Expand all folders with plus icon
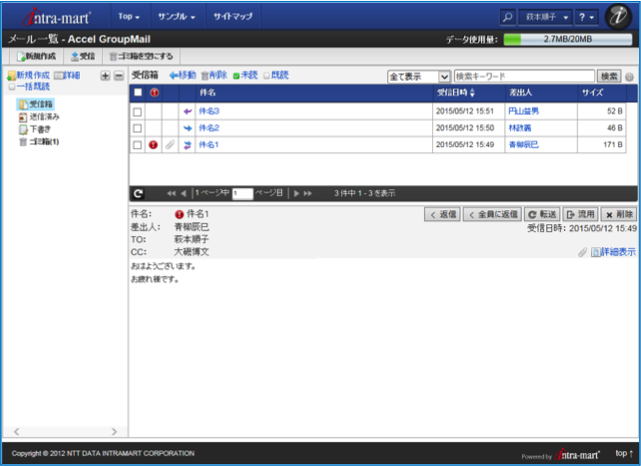641x466 pixels. 105,76
